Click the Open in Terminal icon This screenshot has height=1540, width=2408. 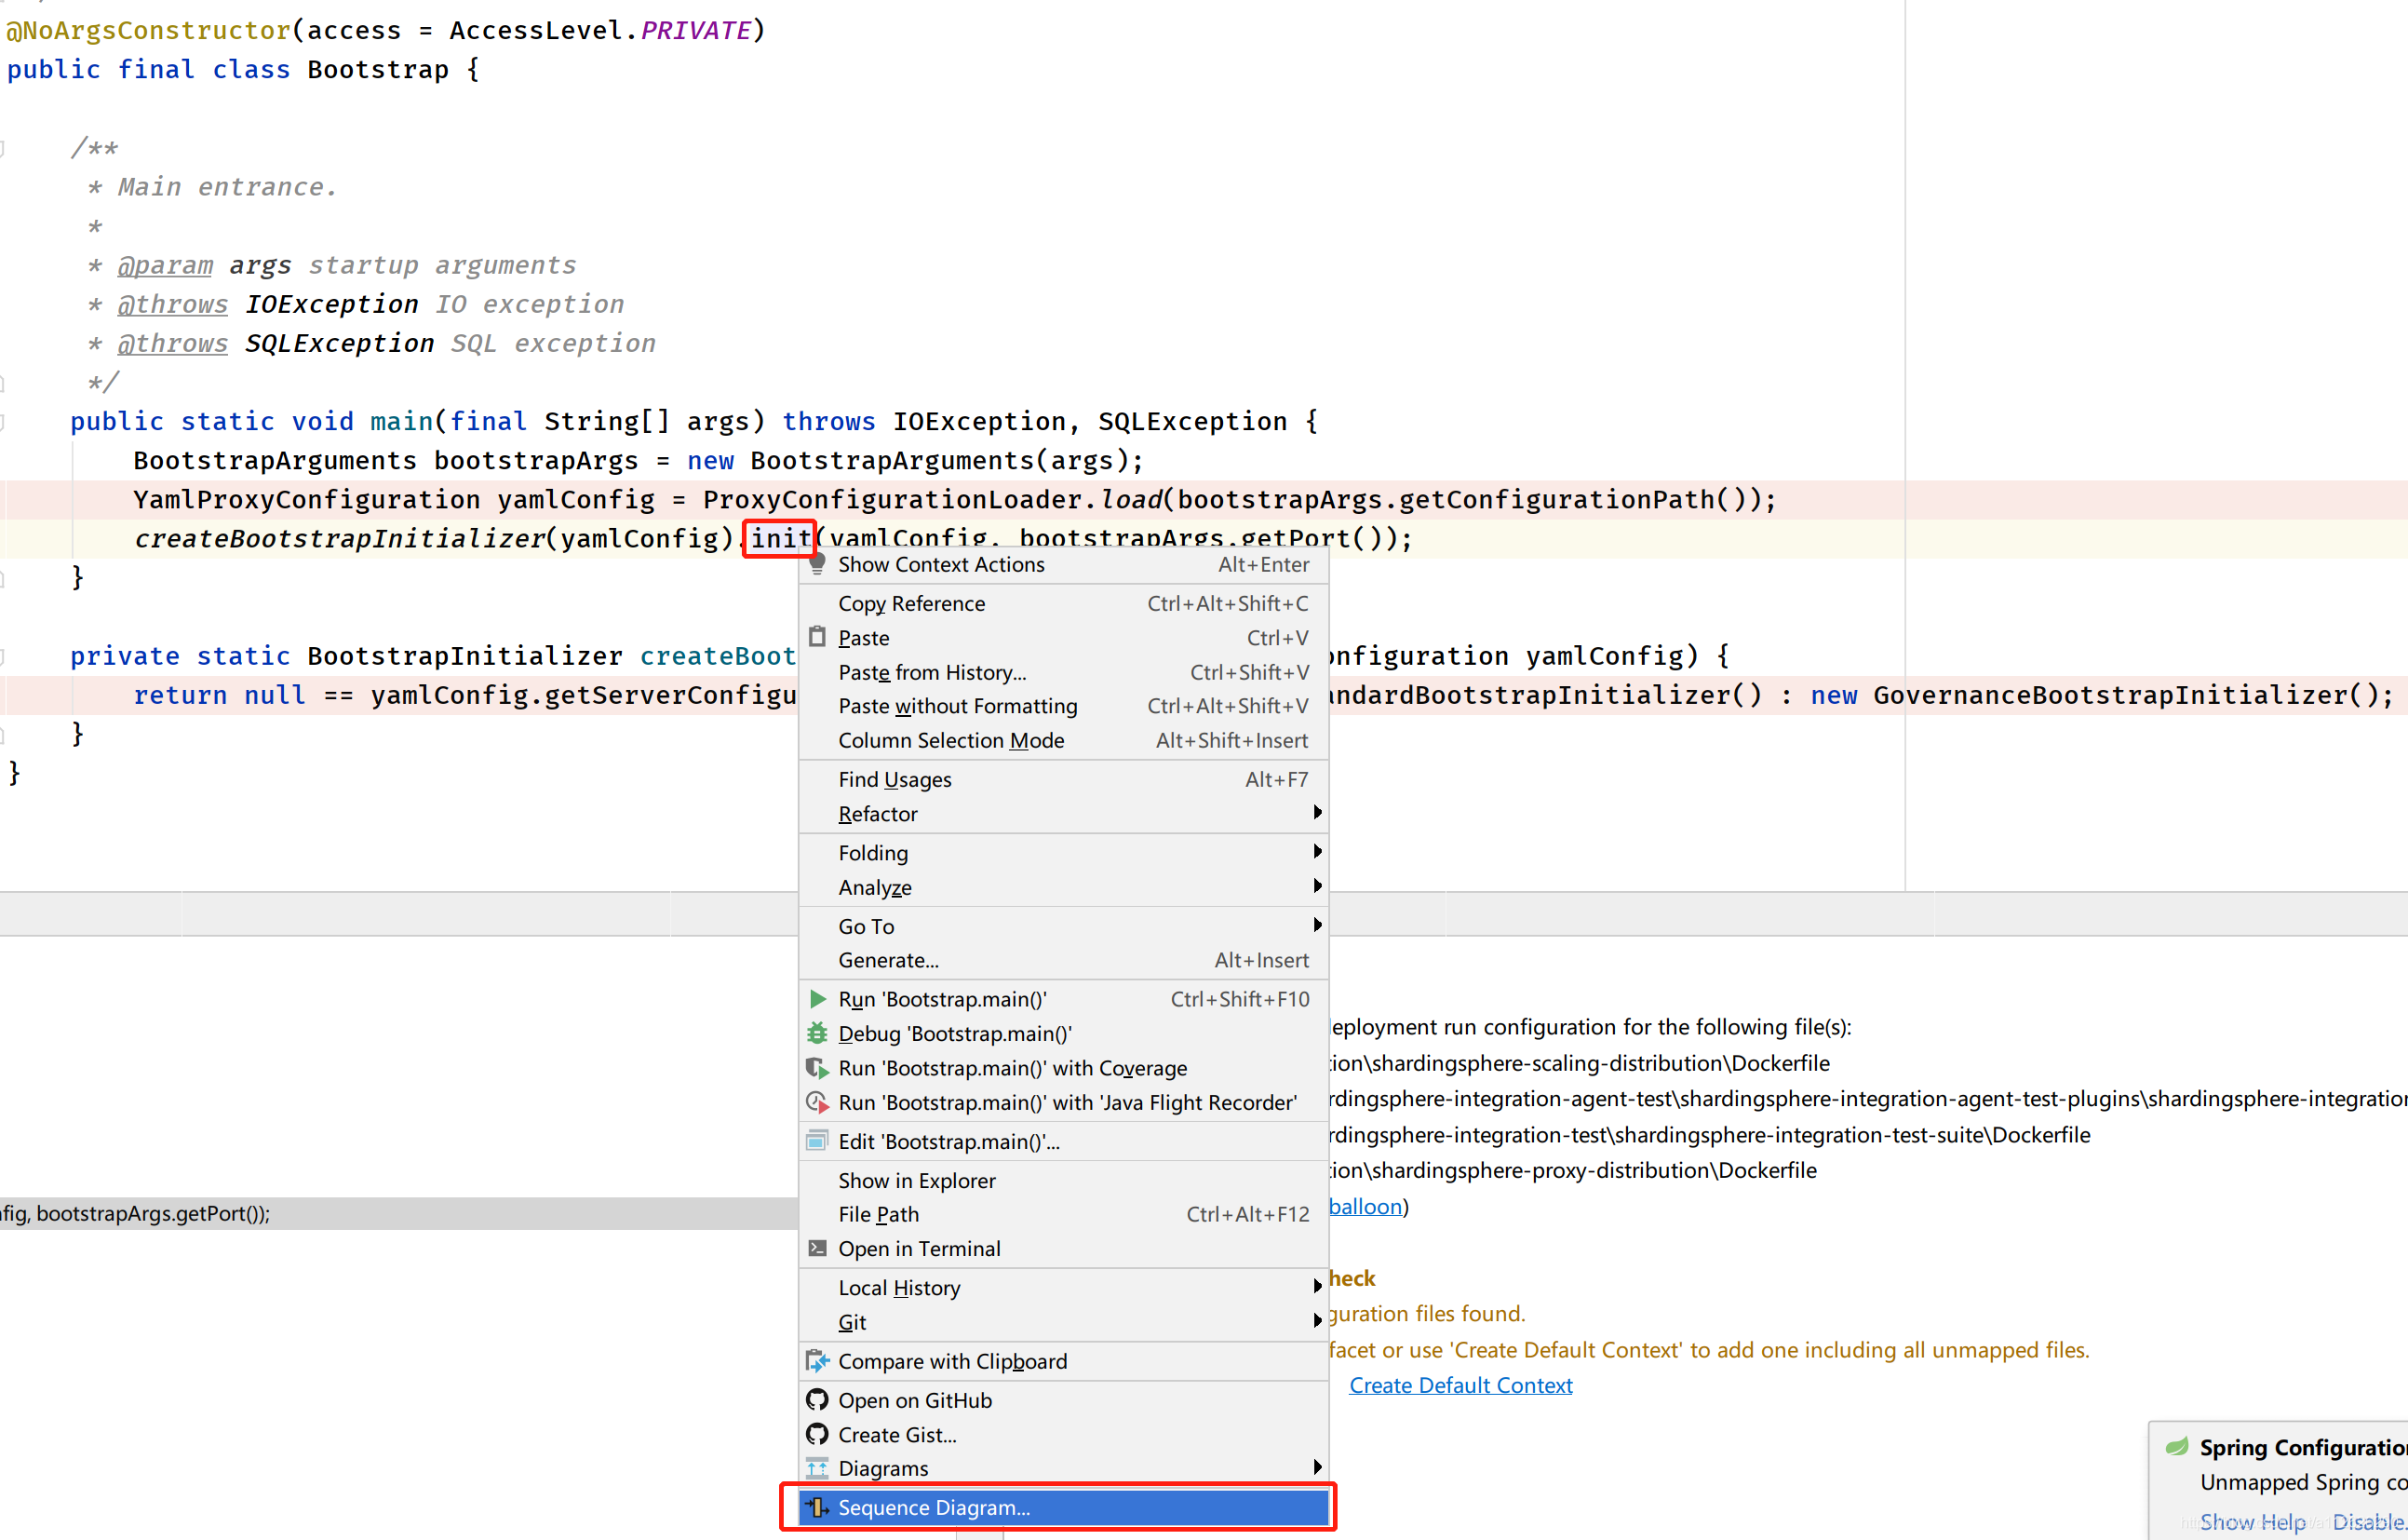click(x=817, y=1248)
